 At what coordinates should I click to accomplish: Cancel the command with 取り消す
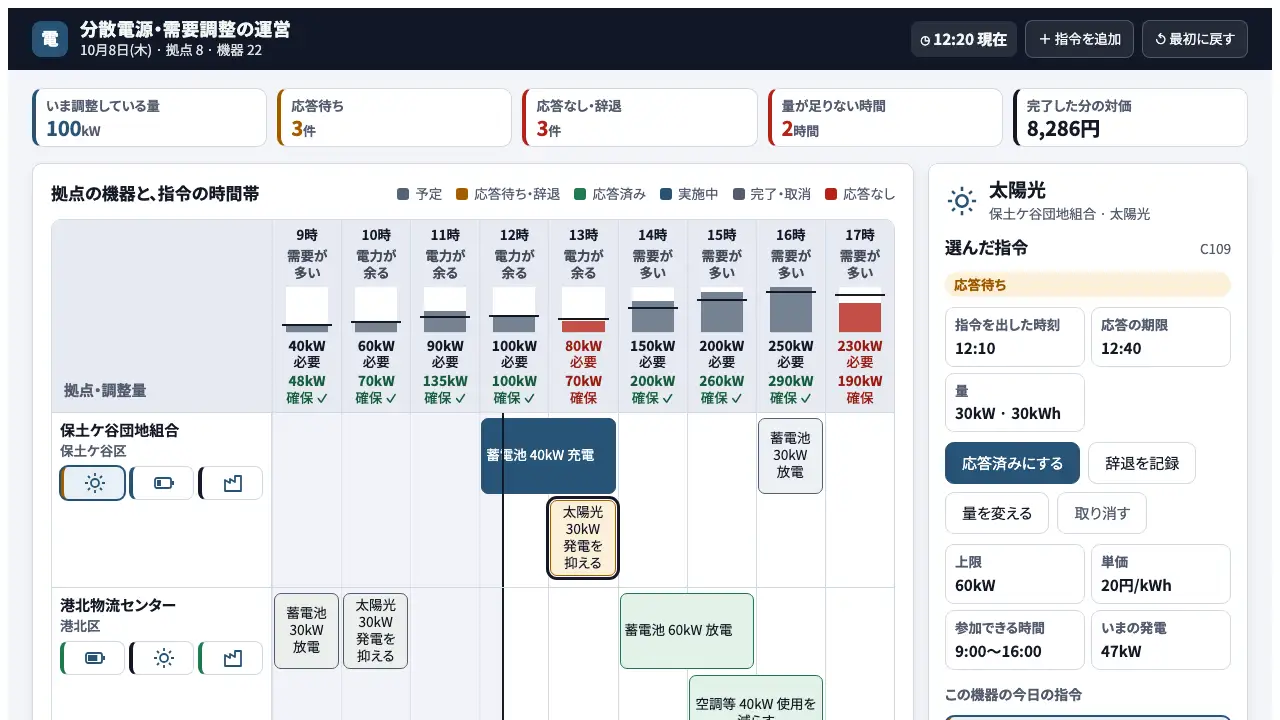[x=1102, y=513]
